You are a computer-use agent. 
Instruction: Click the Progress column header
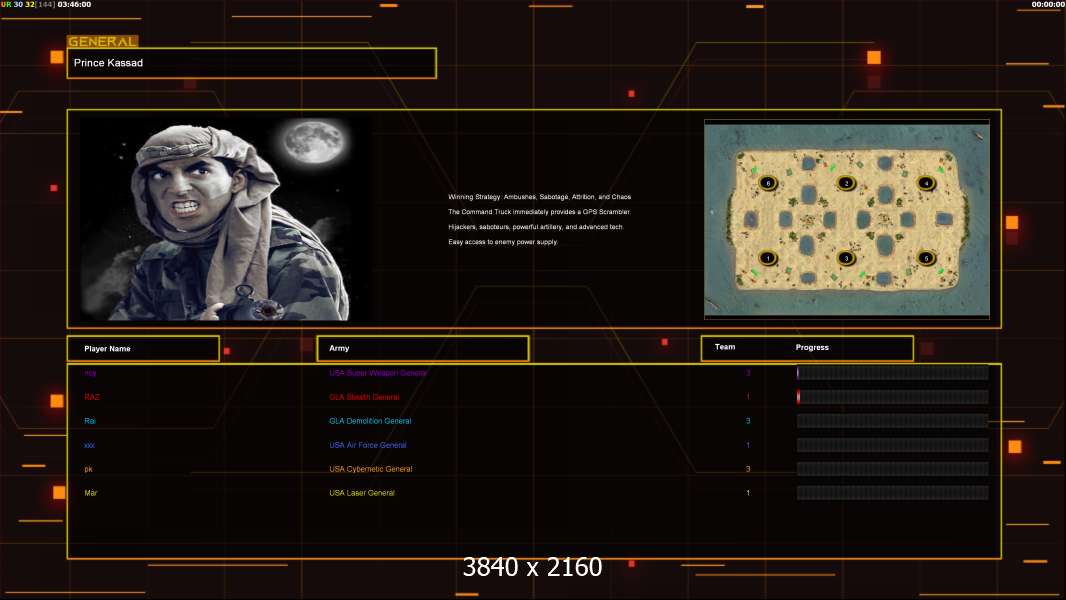[812, 347]
